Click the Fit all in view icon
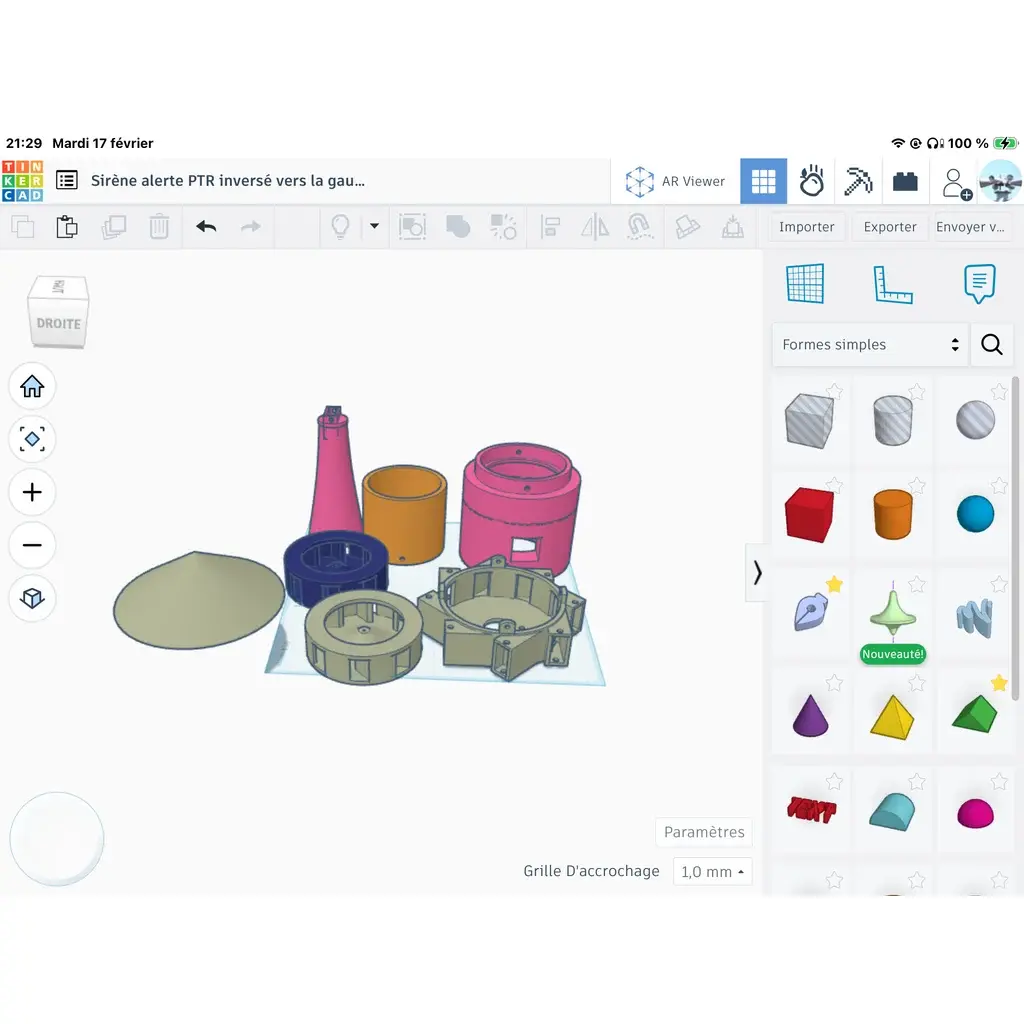1024x1024 pixels. point(32,440)
